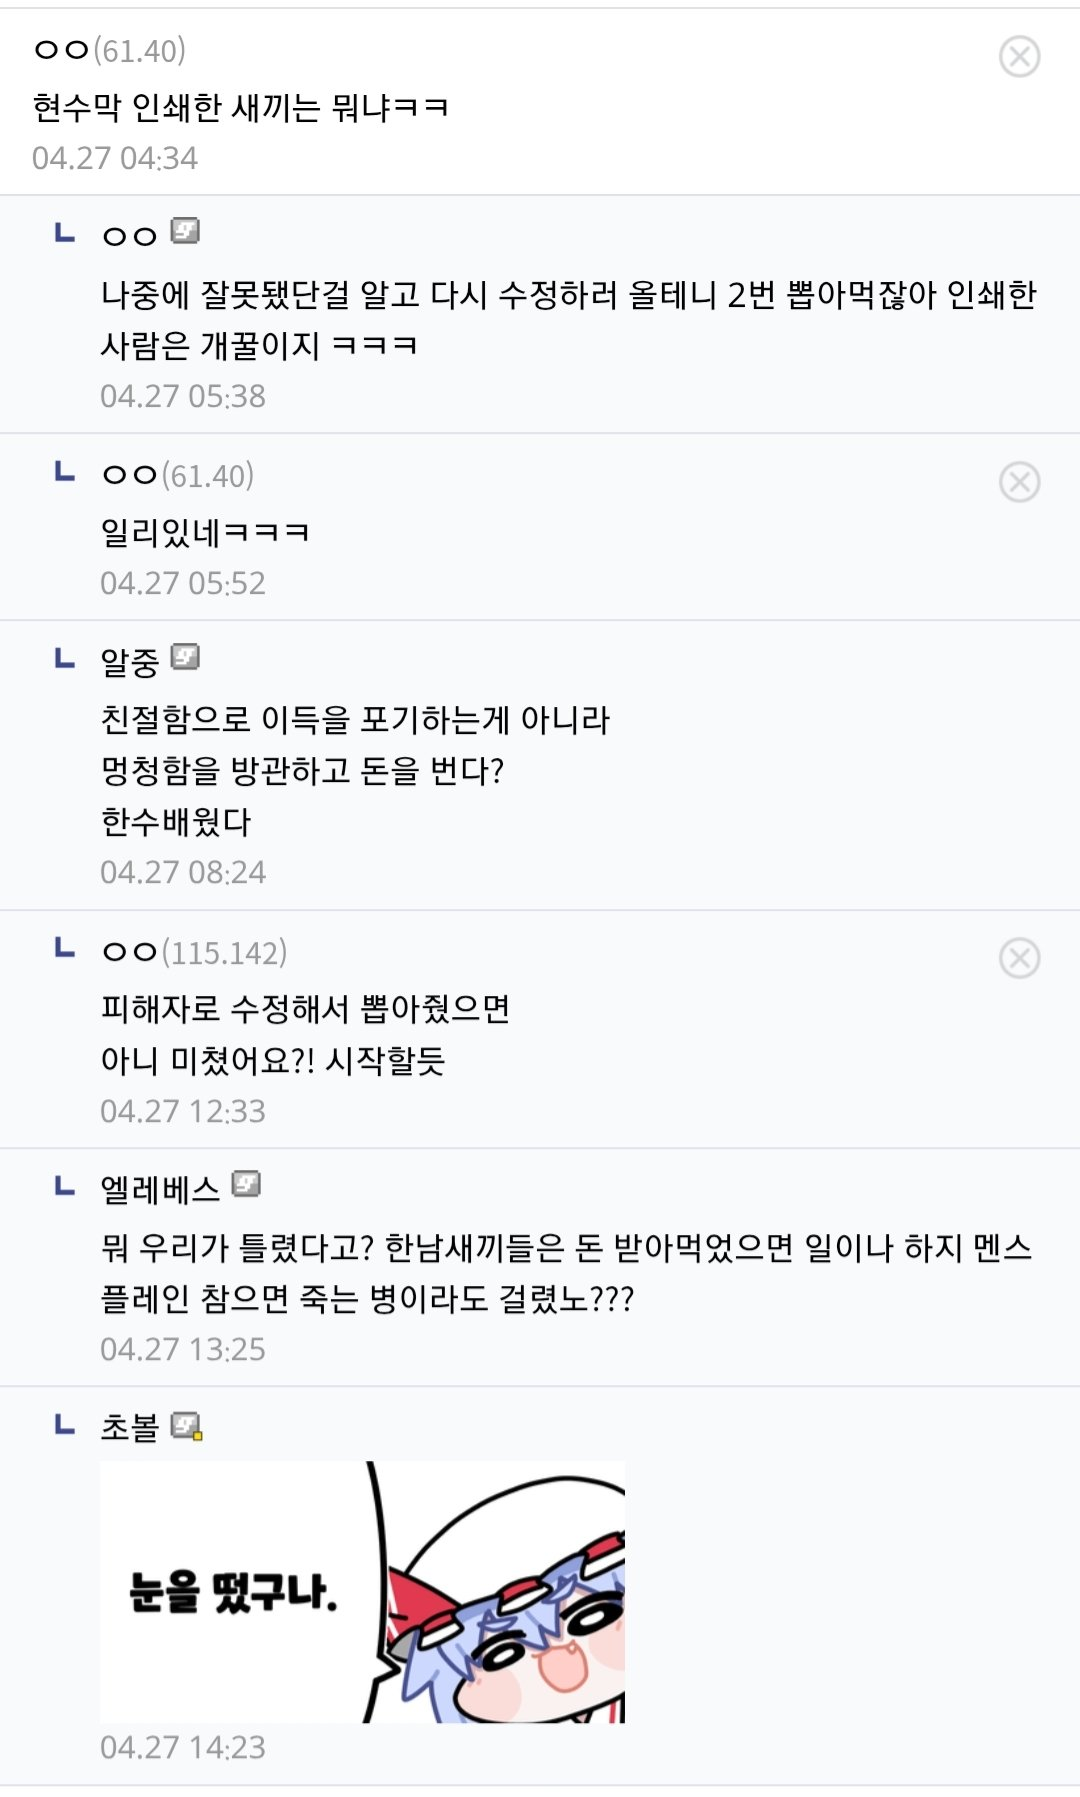Tap the reply text '피해자로 수정해서 뽑아줬으면'

tap(305, 1008)
